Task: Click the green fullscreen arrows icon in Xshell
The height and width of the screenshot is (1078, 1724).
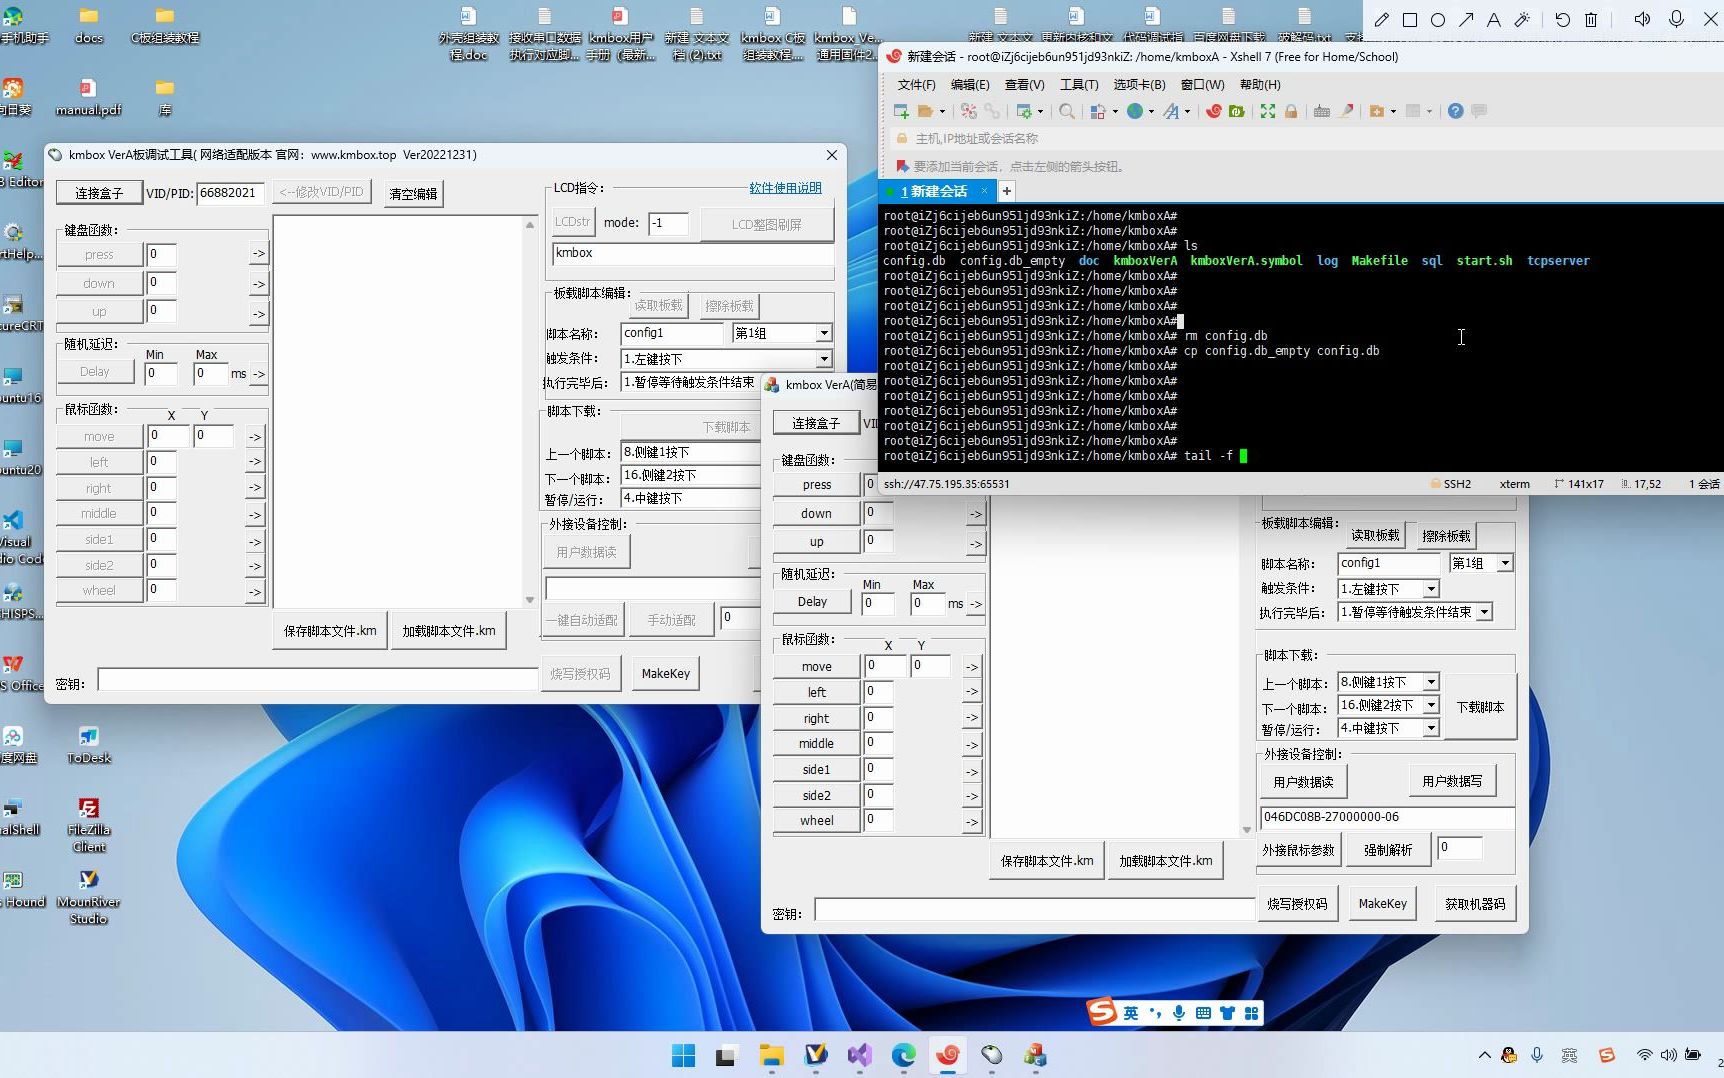Action: coord(1268,111)
